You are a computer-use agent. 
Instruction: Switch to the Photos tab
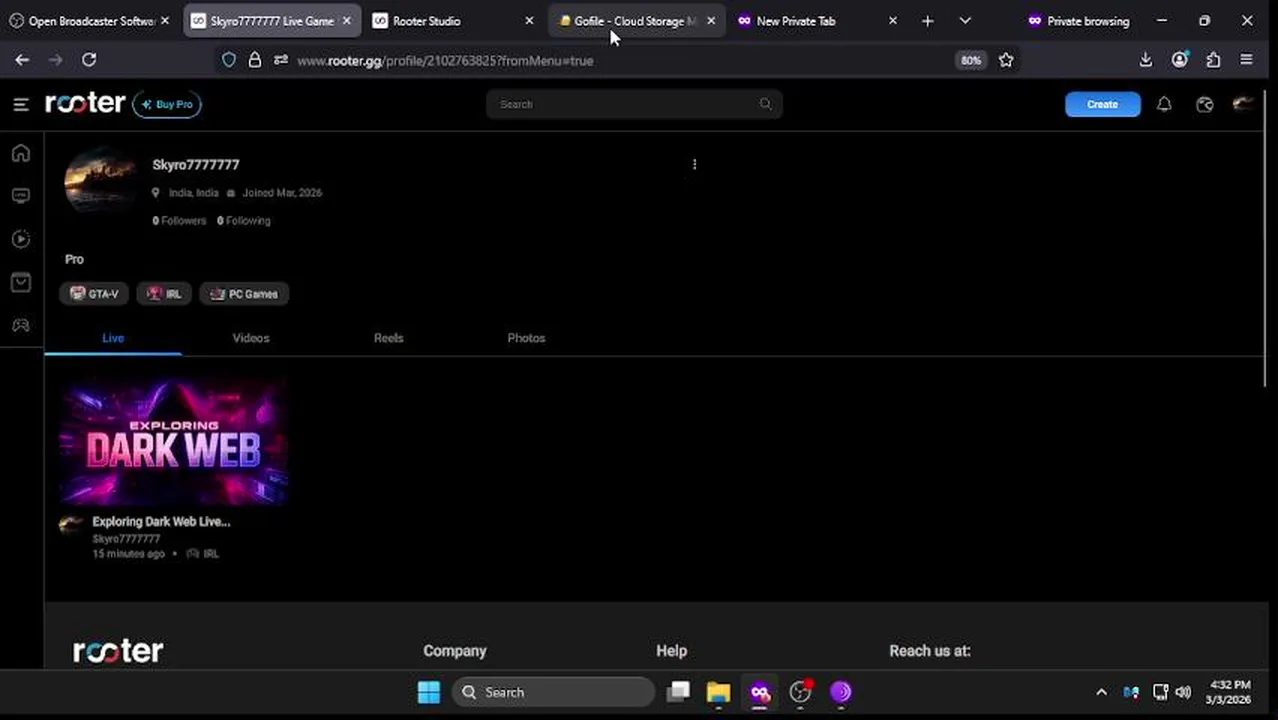point(526,338)
